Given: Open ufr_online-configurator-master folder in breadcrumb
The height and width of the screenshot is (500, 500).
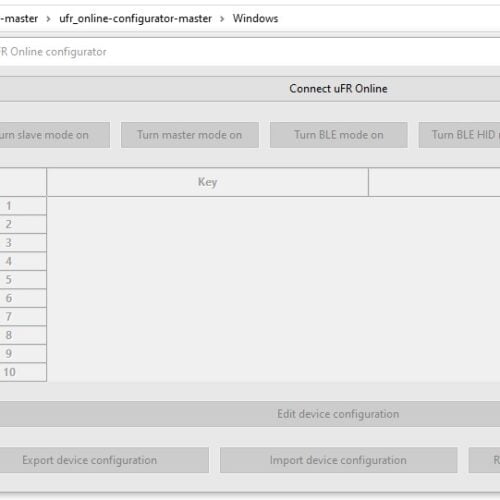Looking at the screenshot, I should click(135, 18).
